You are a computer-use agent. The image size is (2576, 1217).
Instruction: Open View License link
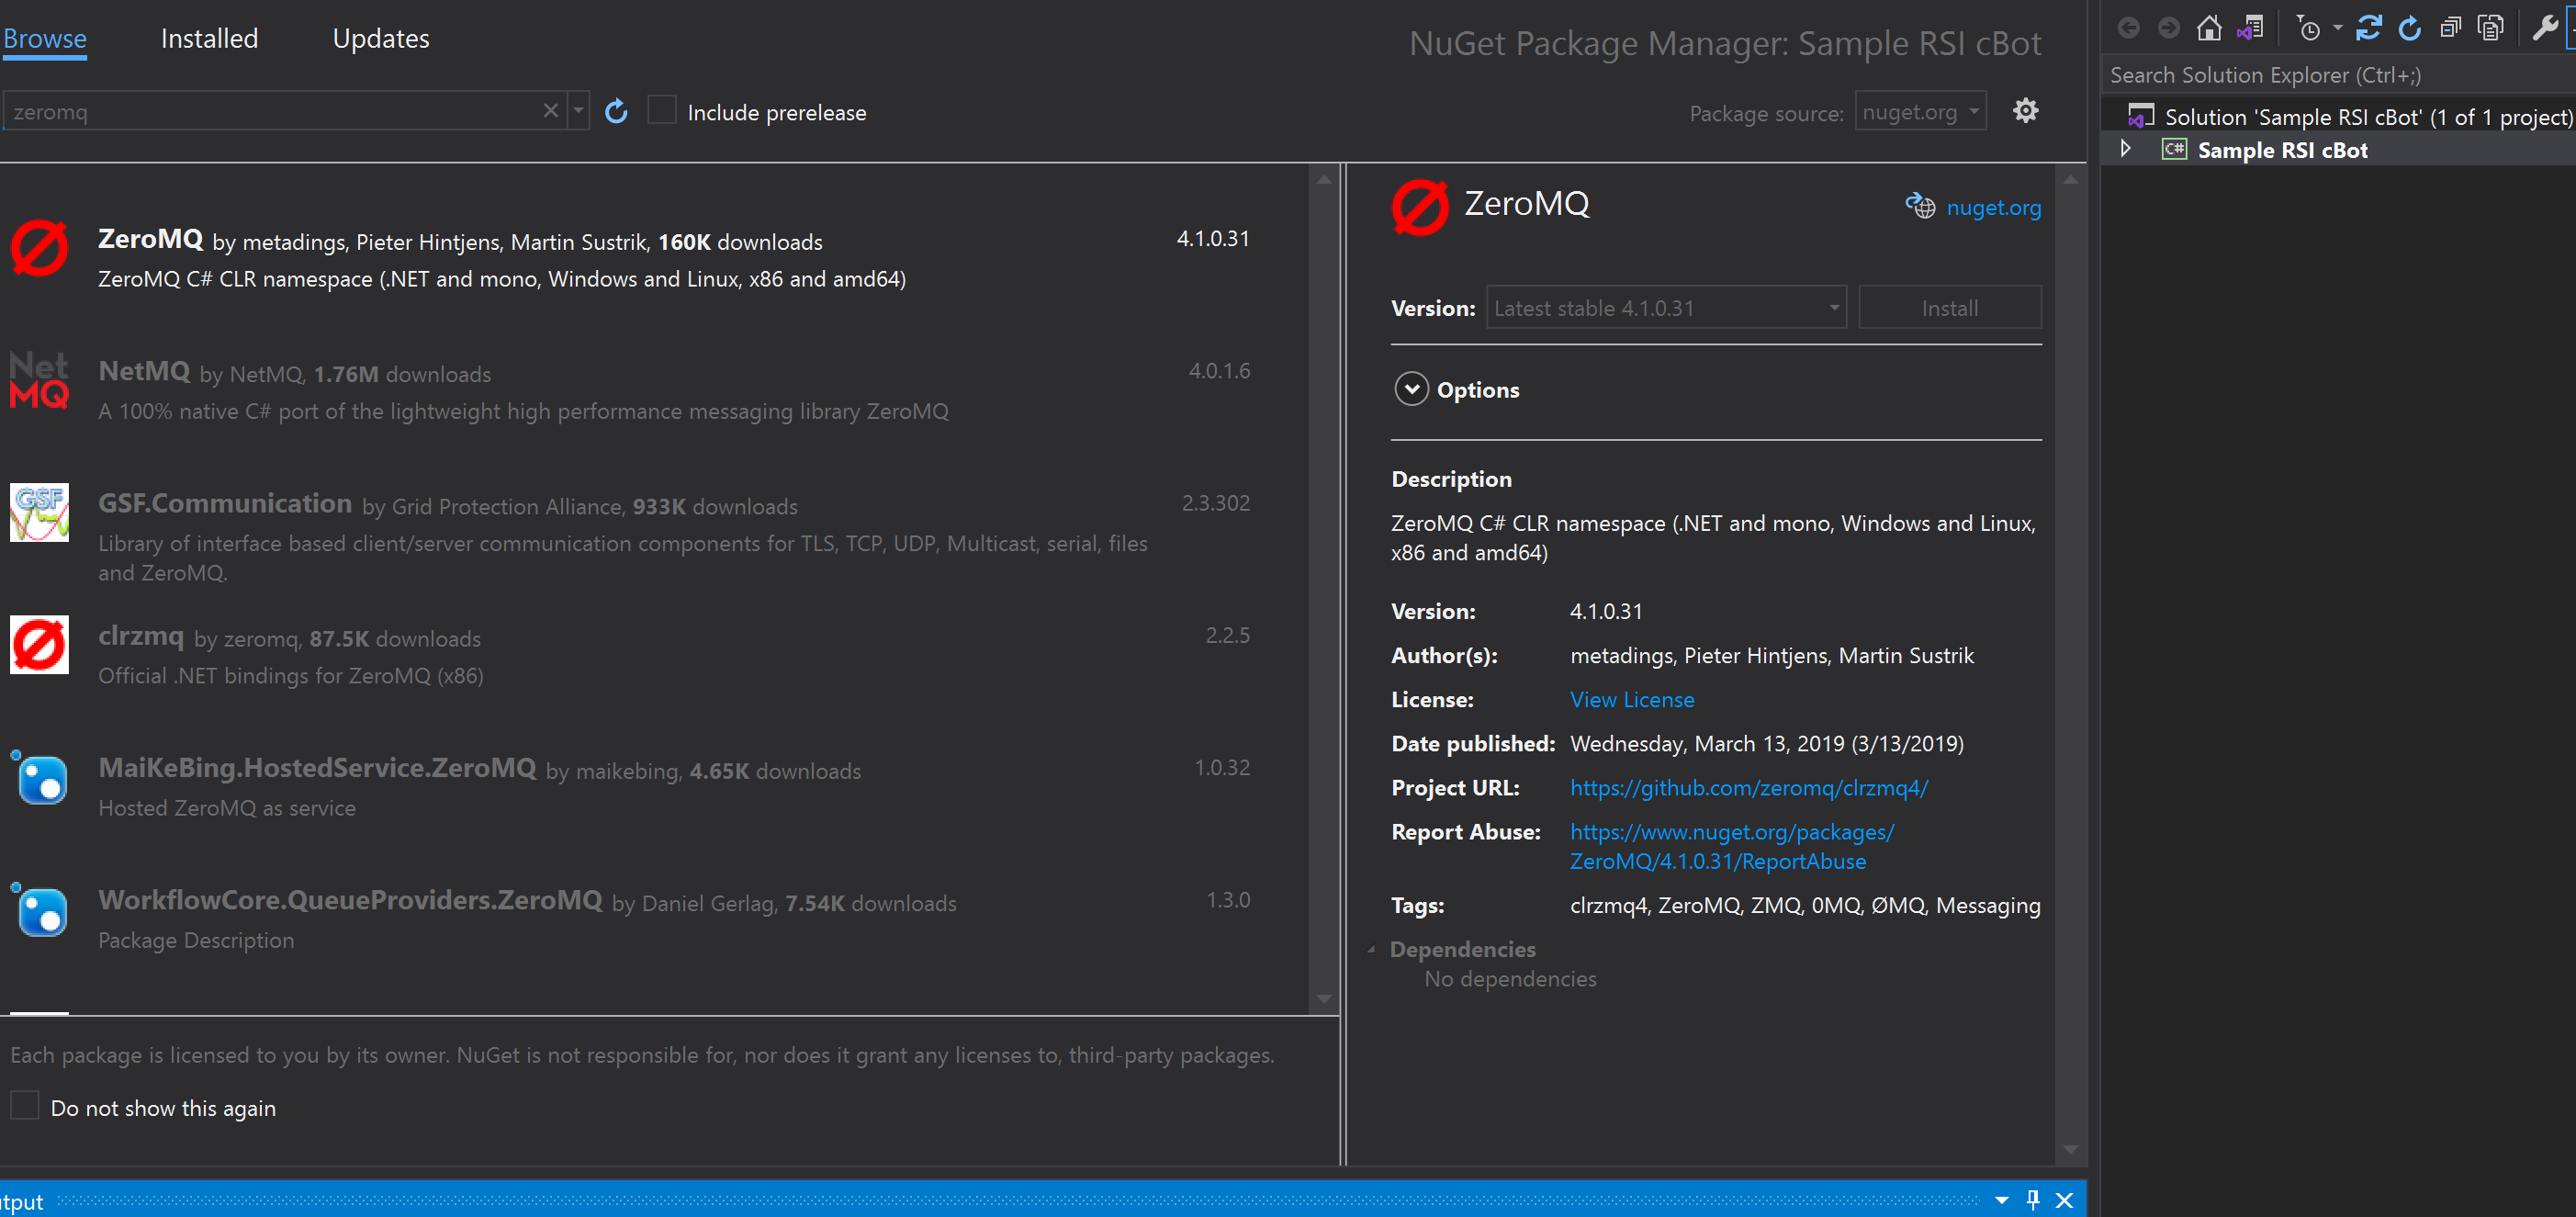point(1632,699)
